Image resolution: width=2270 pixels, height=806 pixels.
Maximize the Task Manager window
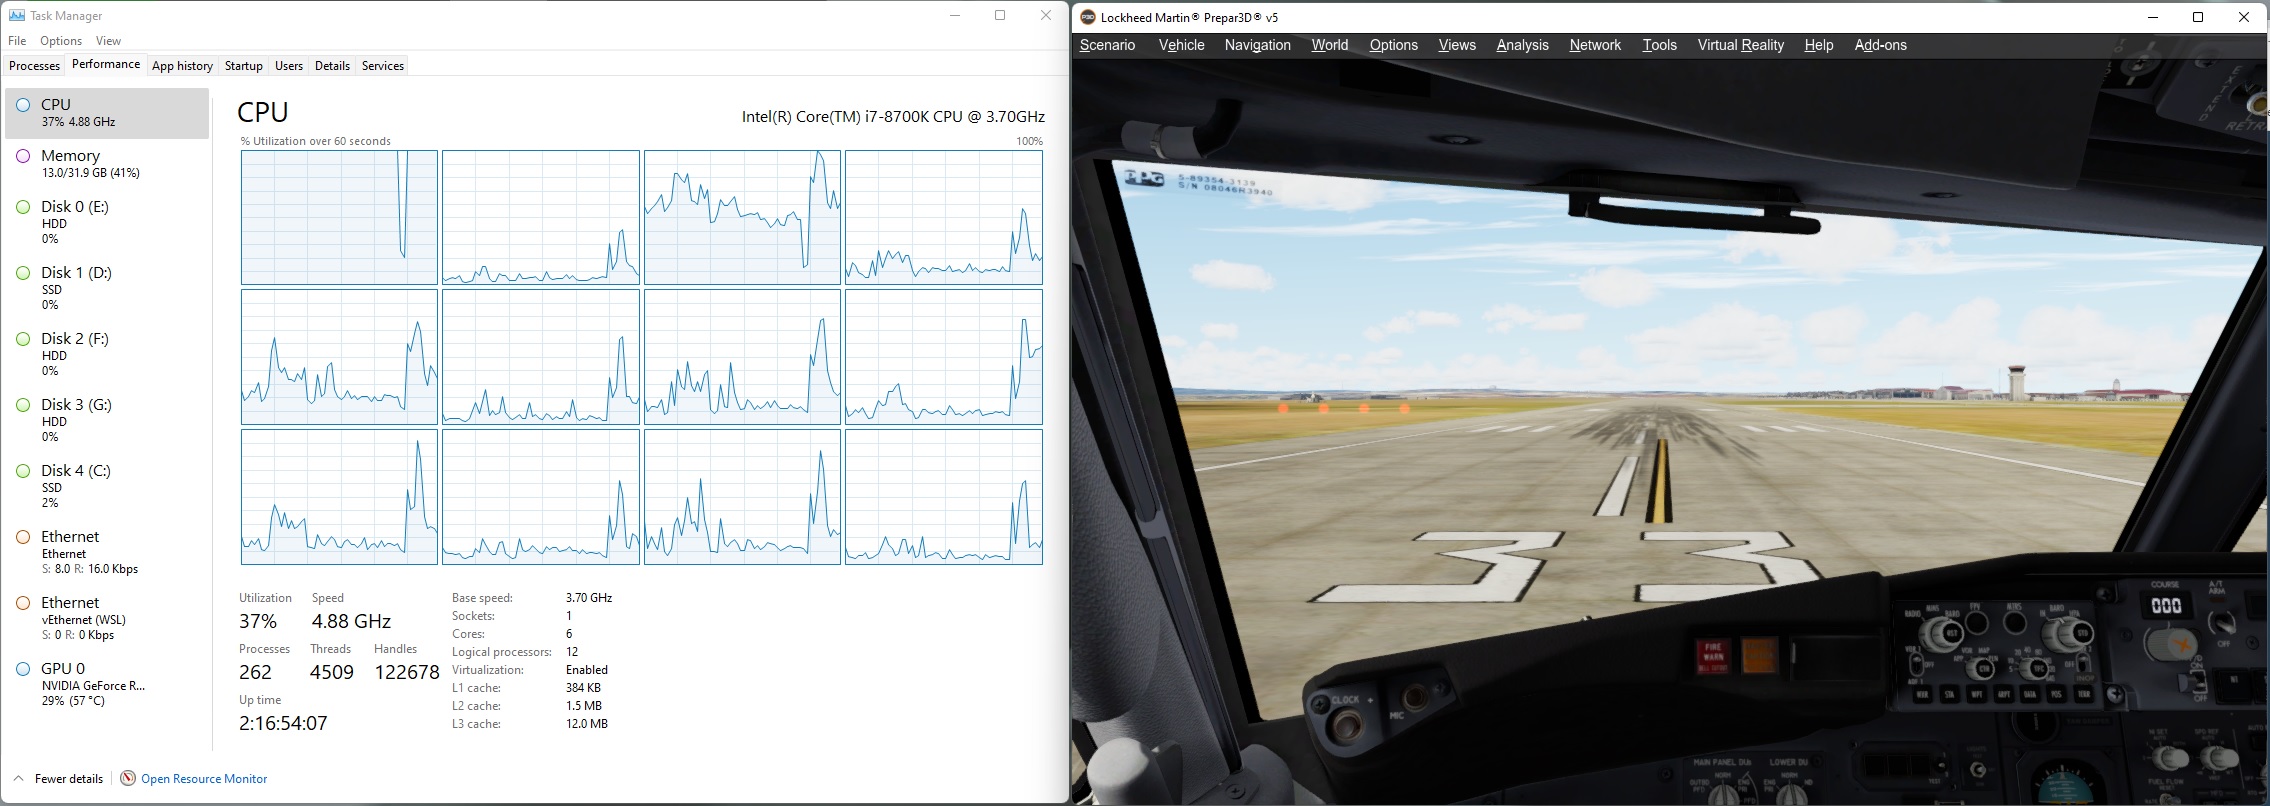[x=1000, y=15]
